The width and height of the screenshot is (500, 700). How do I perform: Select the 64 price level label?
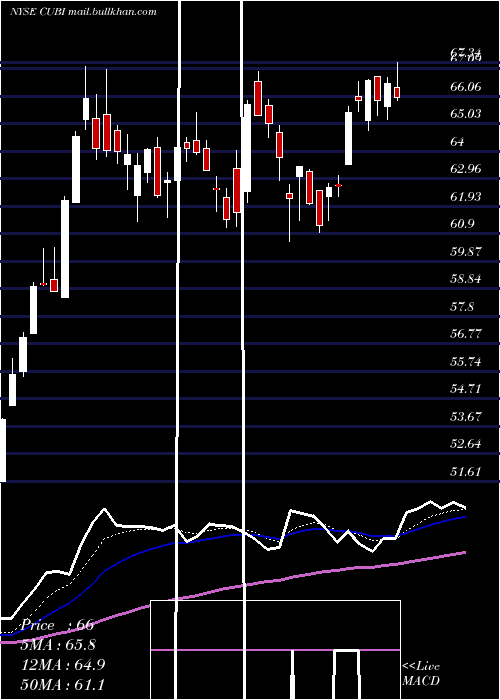tap(458, 142)
